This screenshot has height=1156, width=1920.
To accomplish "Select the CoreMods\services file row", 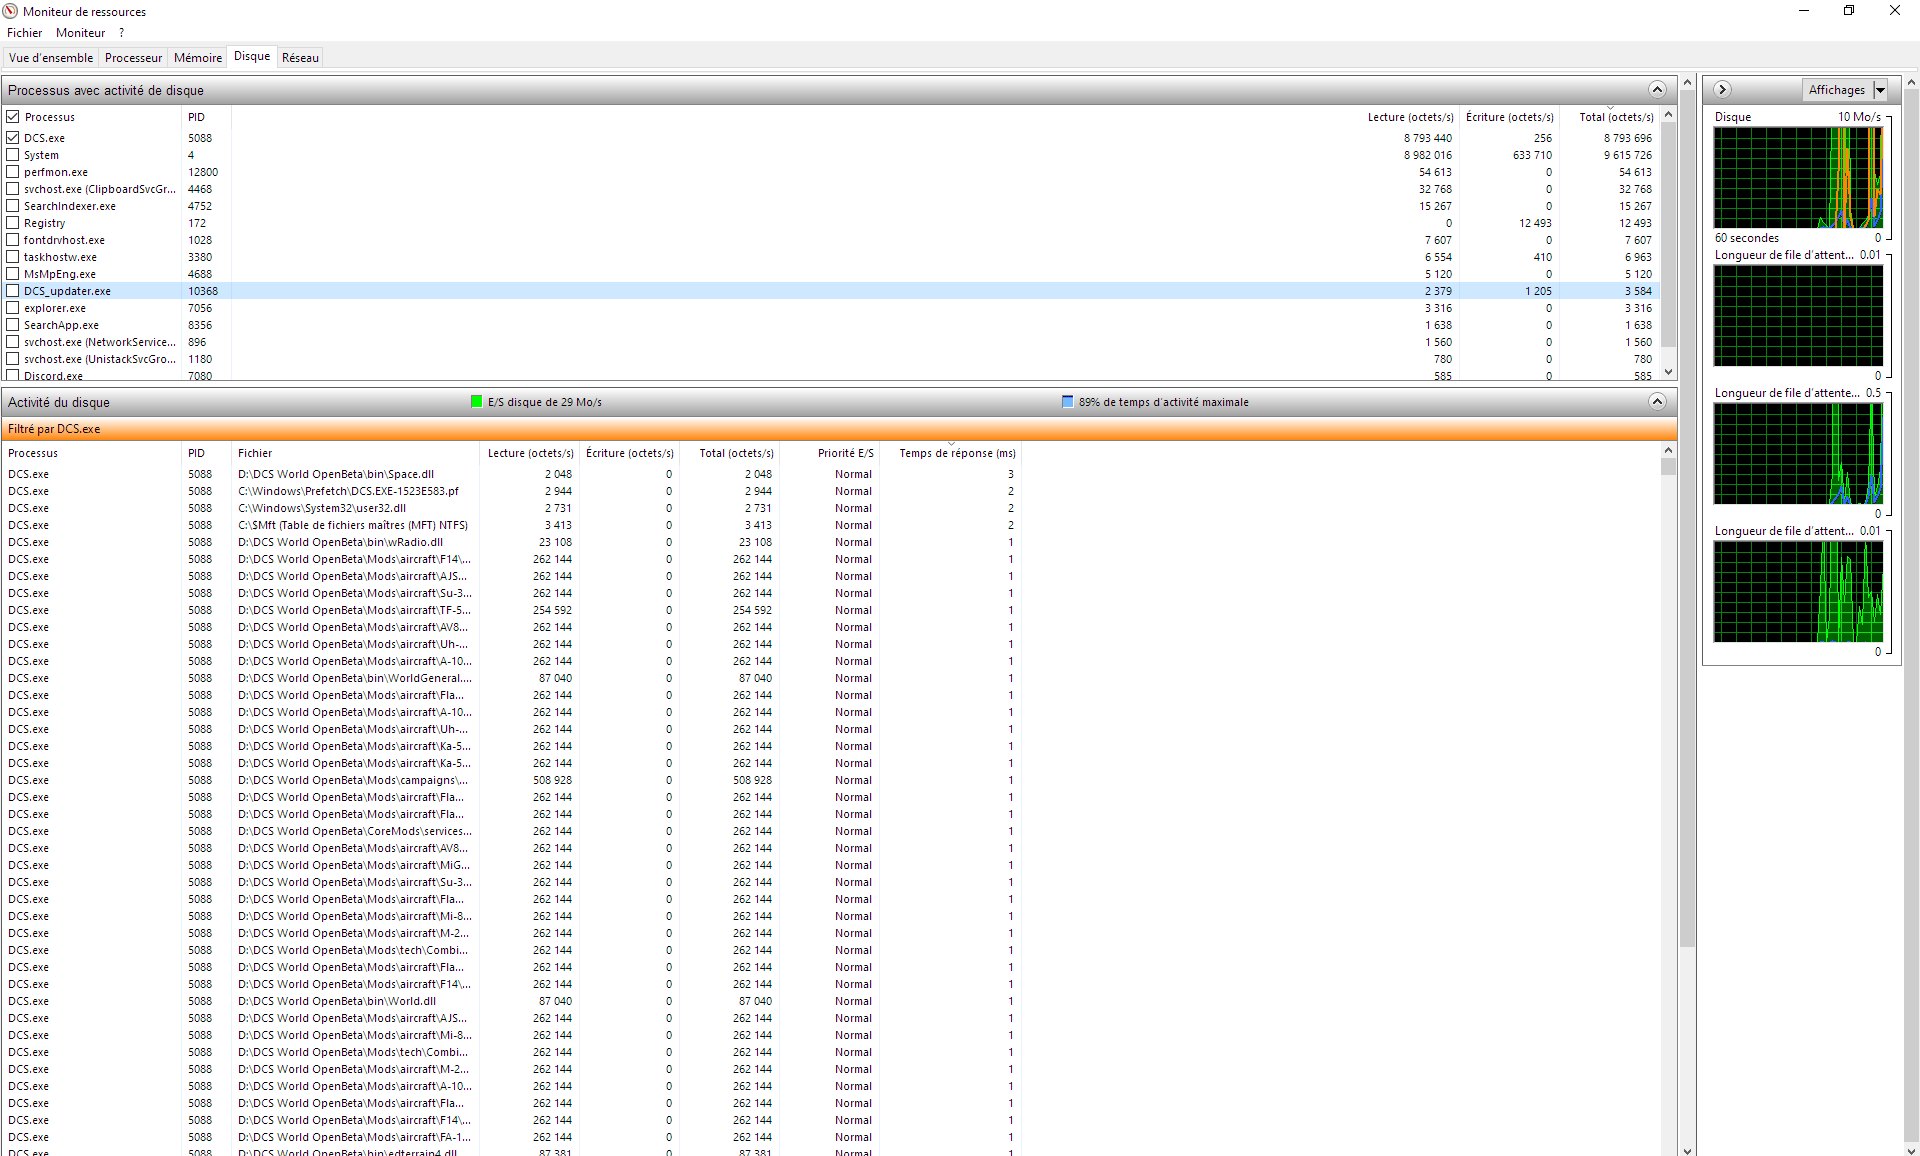I will 512,831.
